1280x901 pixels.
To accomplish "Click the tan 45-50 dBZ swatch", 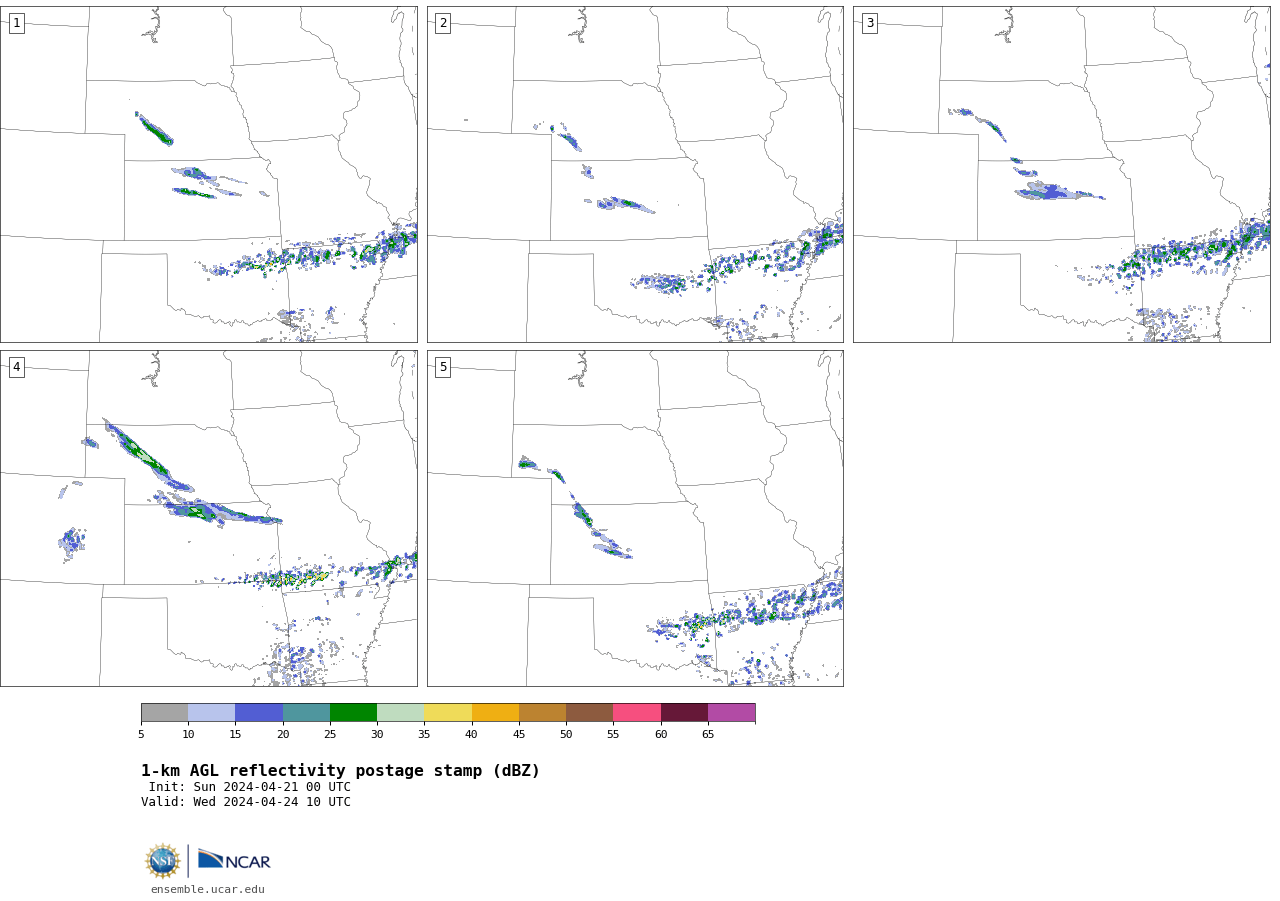I will click(x=542, y=712).
